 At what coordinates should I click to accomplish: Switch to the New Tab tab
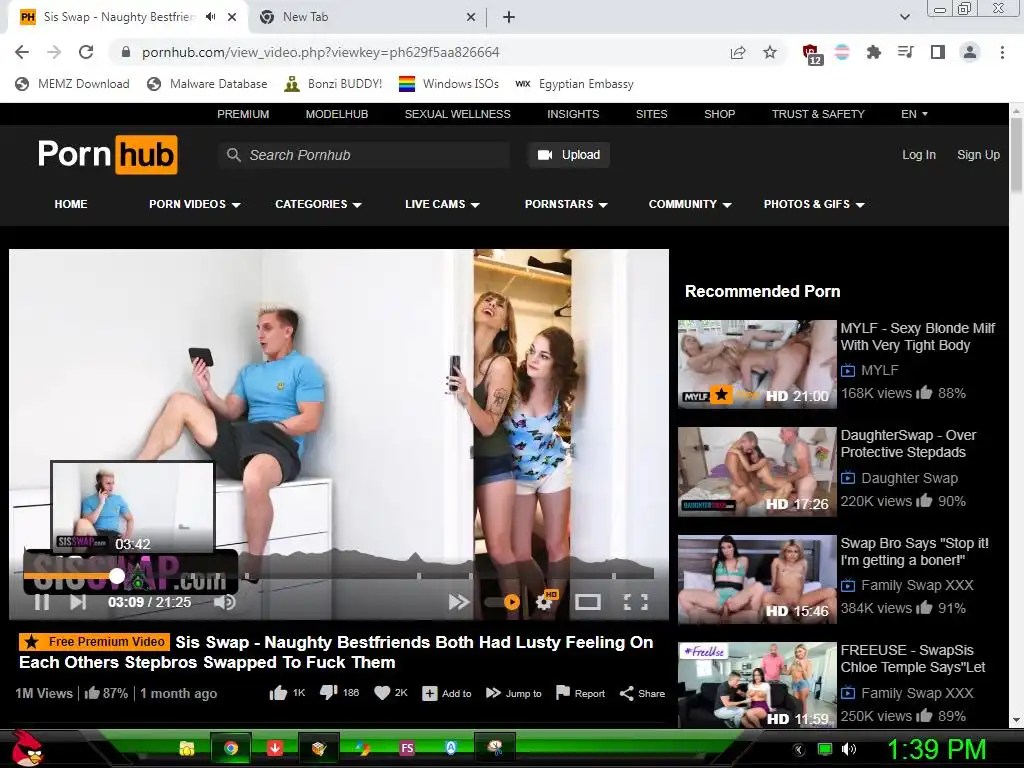(x=366, y=17)
